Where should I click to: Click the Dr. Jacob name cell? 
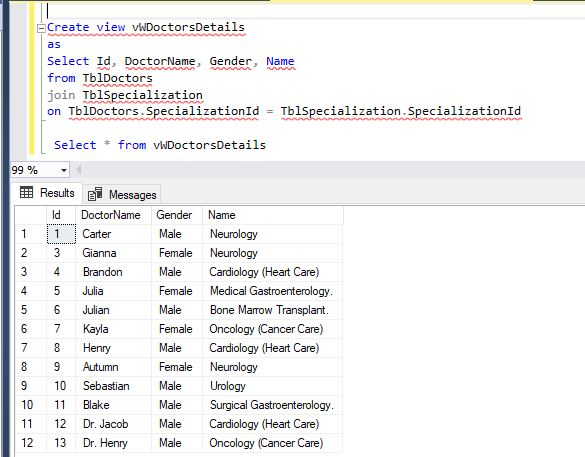tap(113, 424)
